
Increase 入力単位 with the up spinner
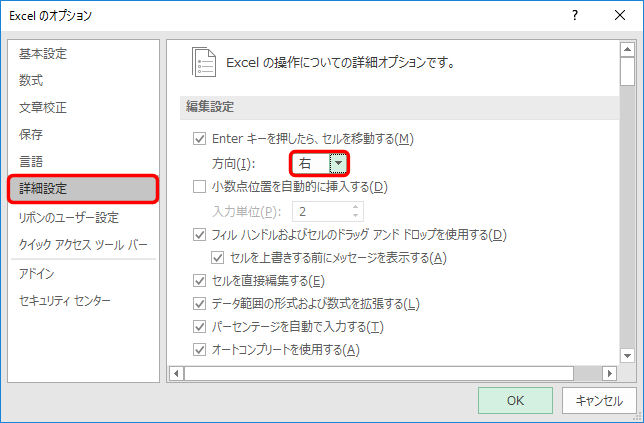(x=356, y=207)
